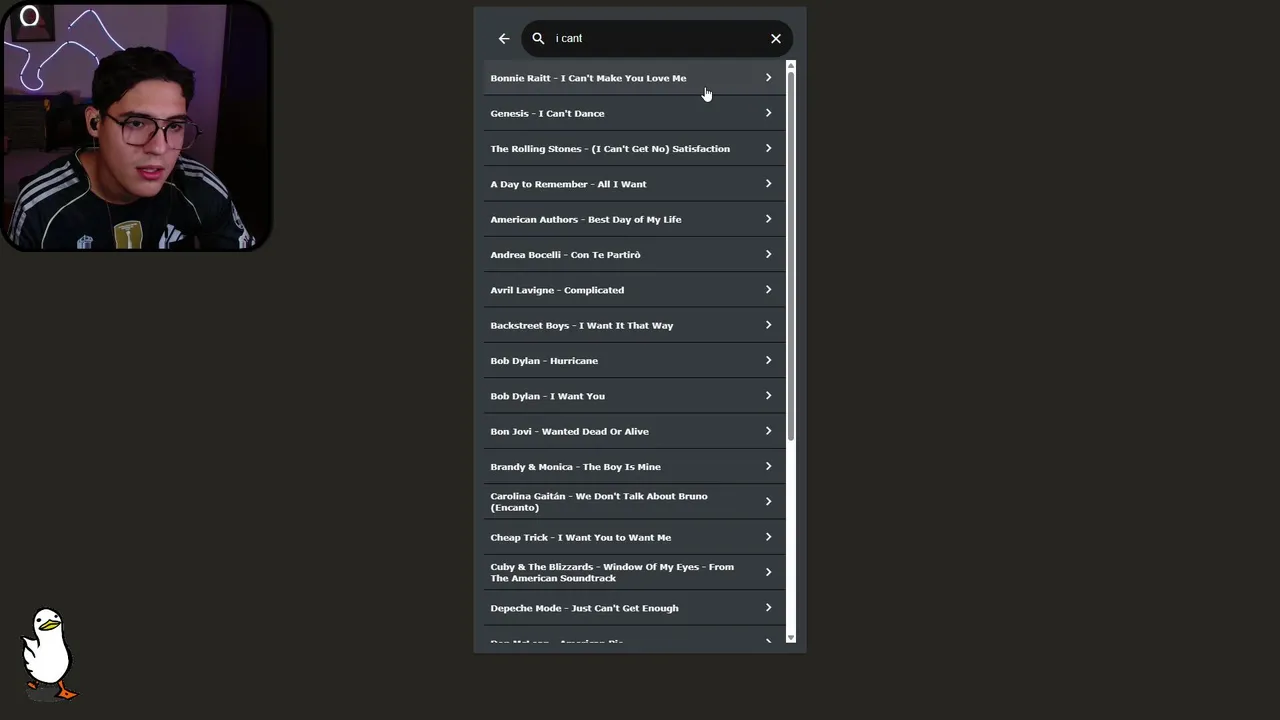Screen dimensions: 1280x720
Task: Choose American Authors - Best Day of My Life
Action: pos(585,220)
